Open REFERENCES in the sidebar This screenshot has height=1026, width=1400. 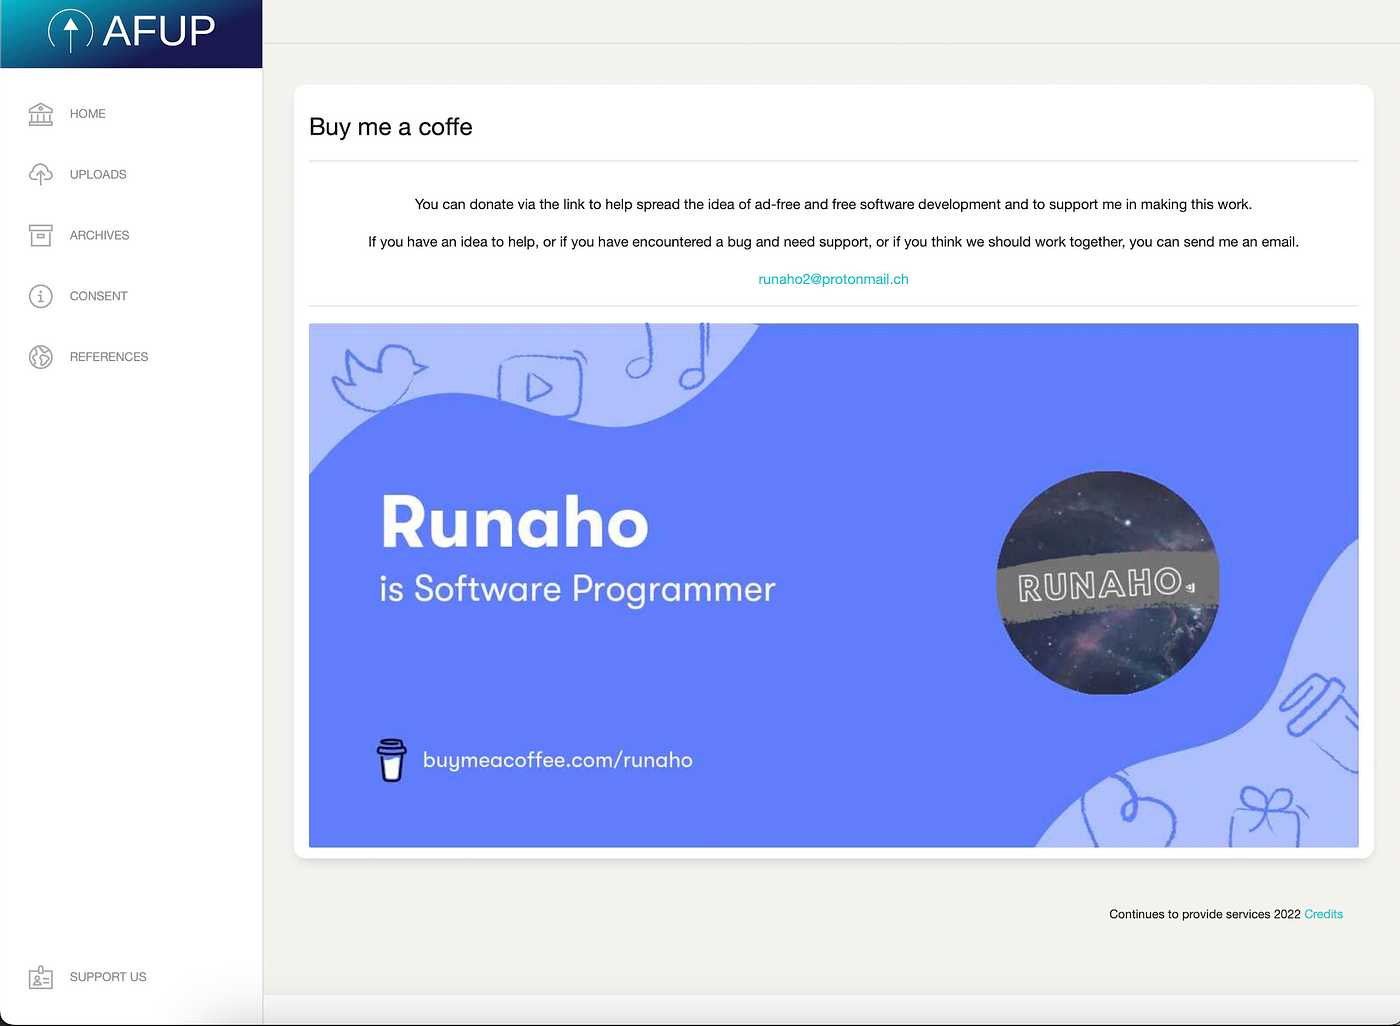[109, 357]
